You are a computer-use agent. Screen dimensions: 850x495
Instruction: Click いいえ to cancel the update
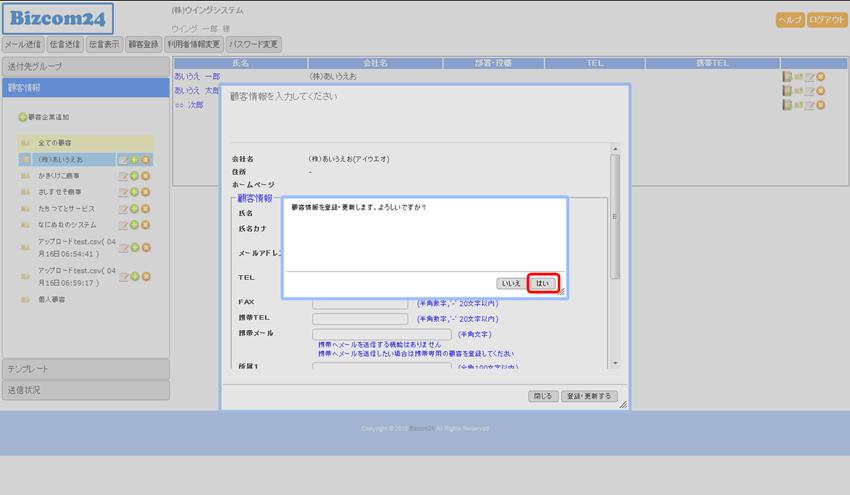click(511, 284)
